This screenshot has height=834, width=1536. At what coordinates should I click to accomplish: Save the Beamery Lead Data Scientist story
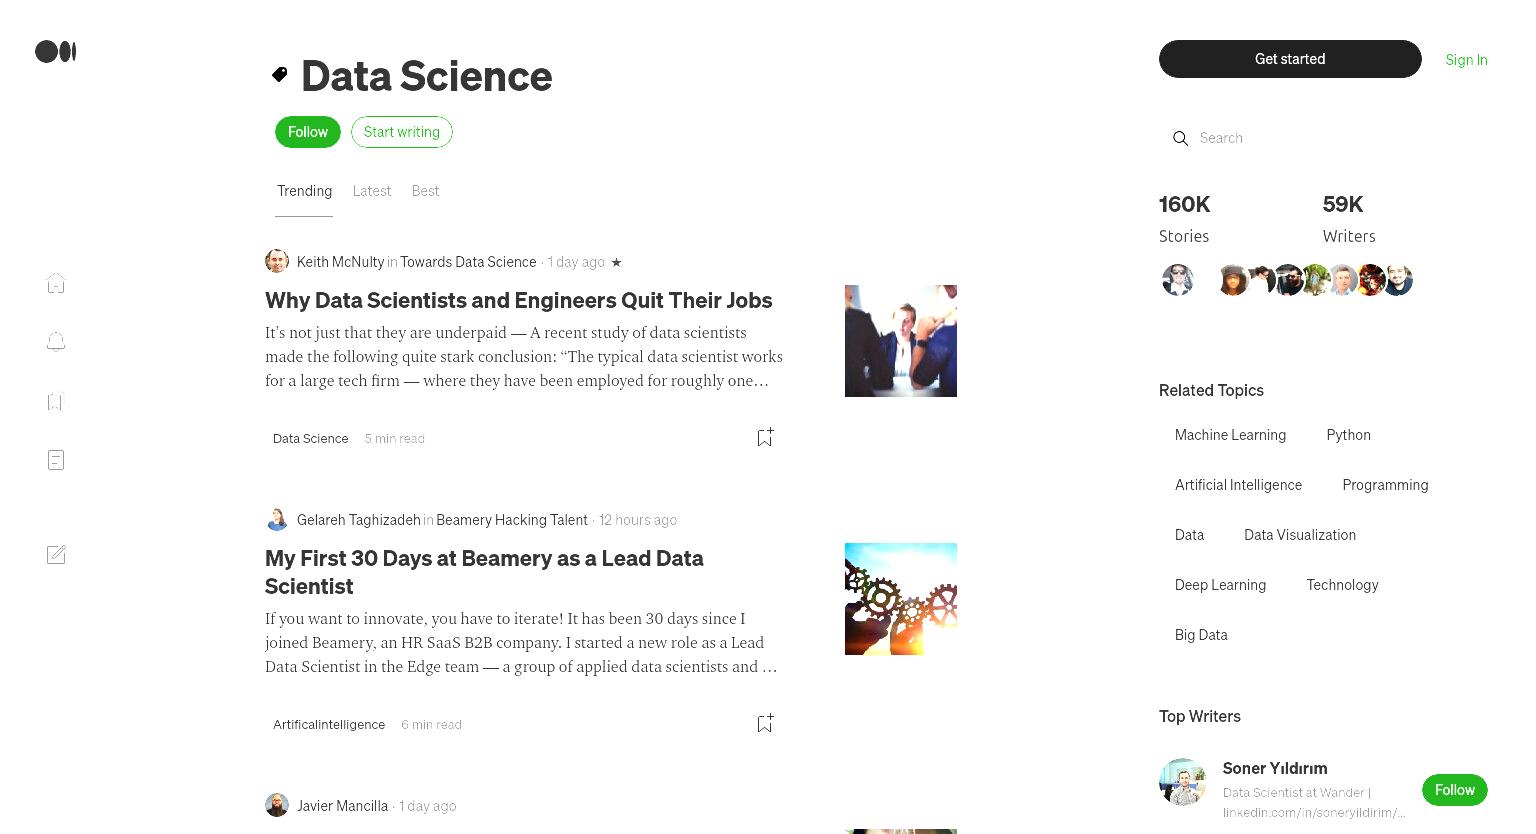(x=765, y=723)
